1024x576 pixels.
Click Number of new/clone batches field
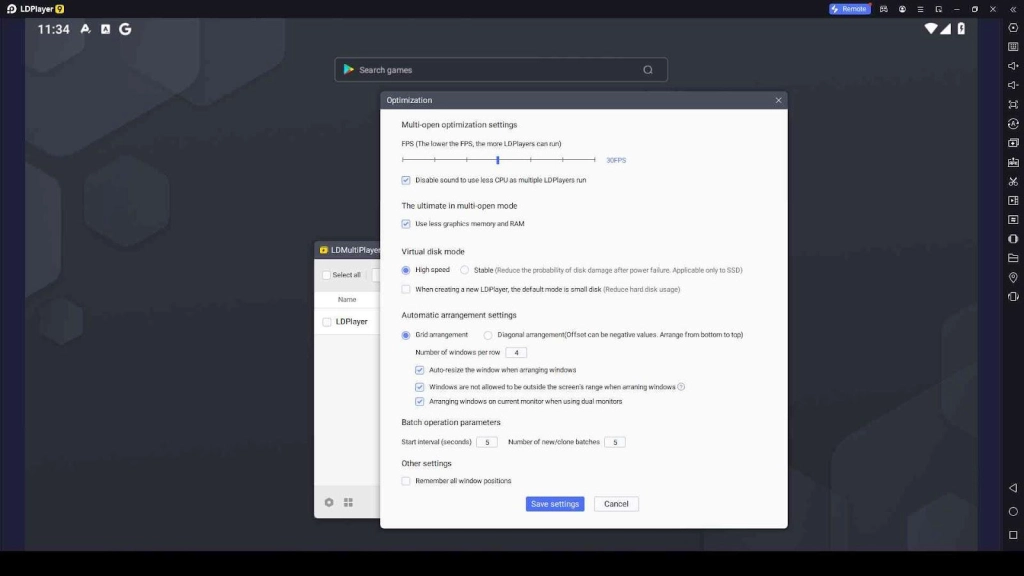coord(615,442)
